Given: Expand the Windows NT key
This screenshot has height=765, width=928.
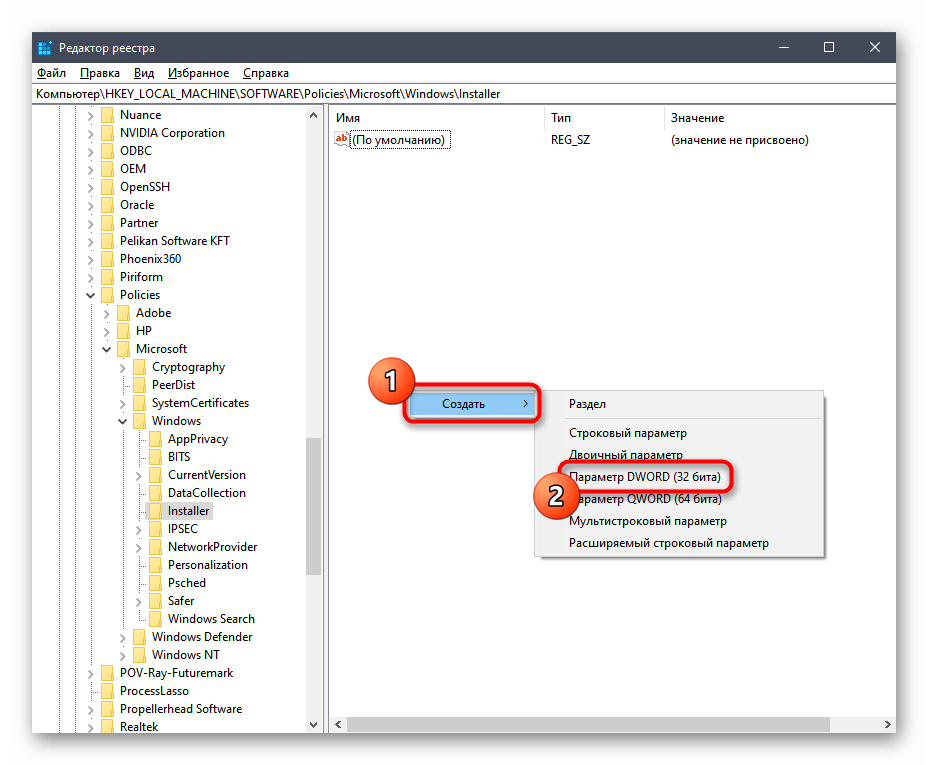Looking at the screenshot, I should pyautogui.click(x=123, y=656).
